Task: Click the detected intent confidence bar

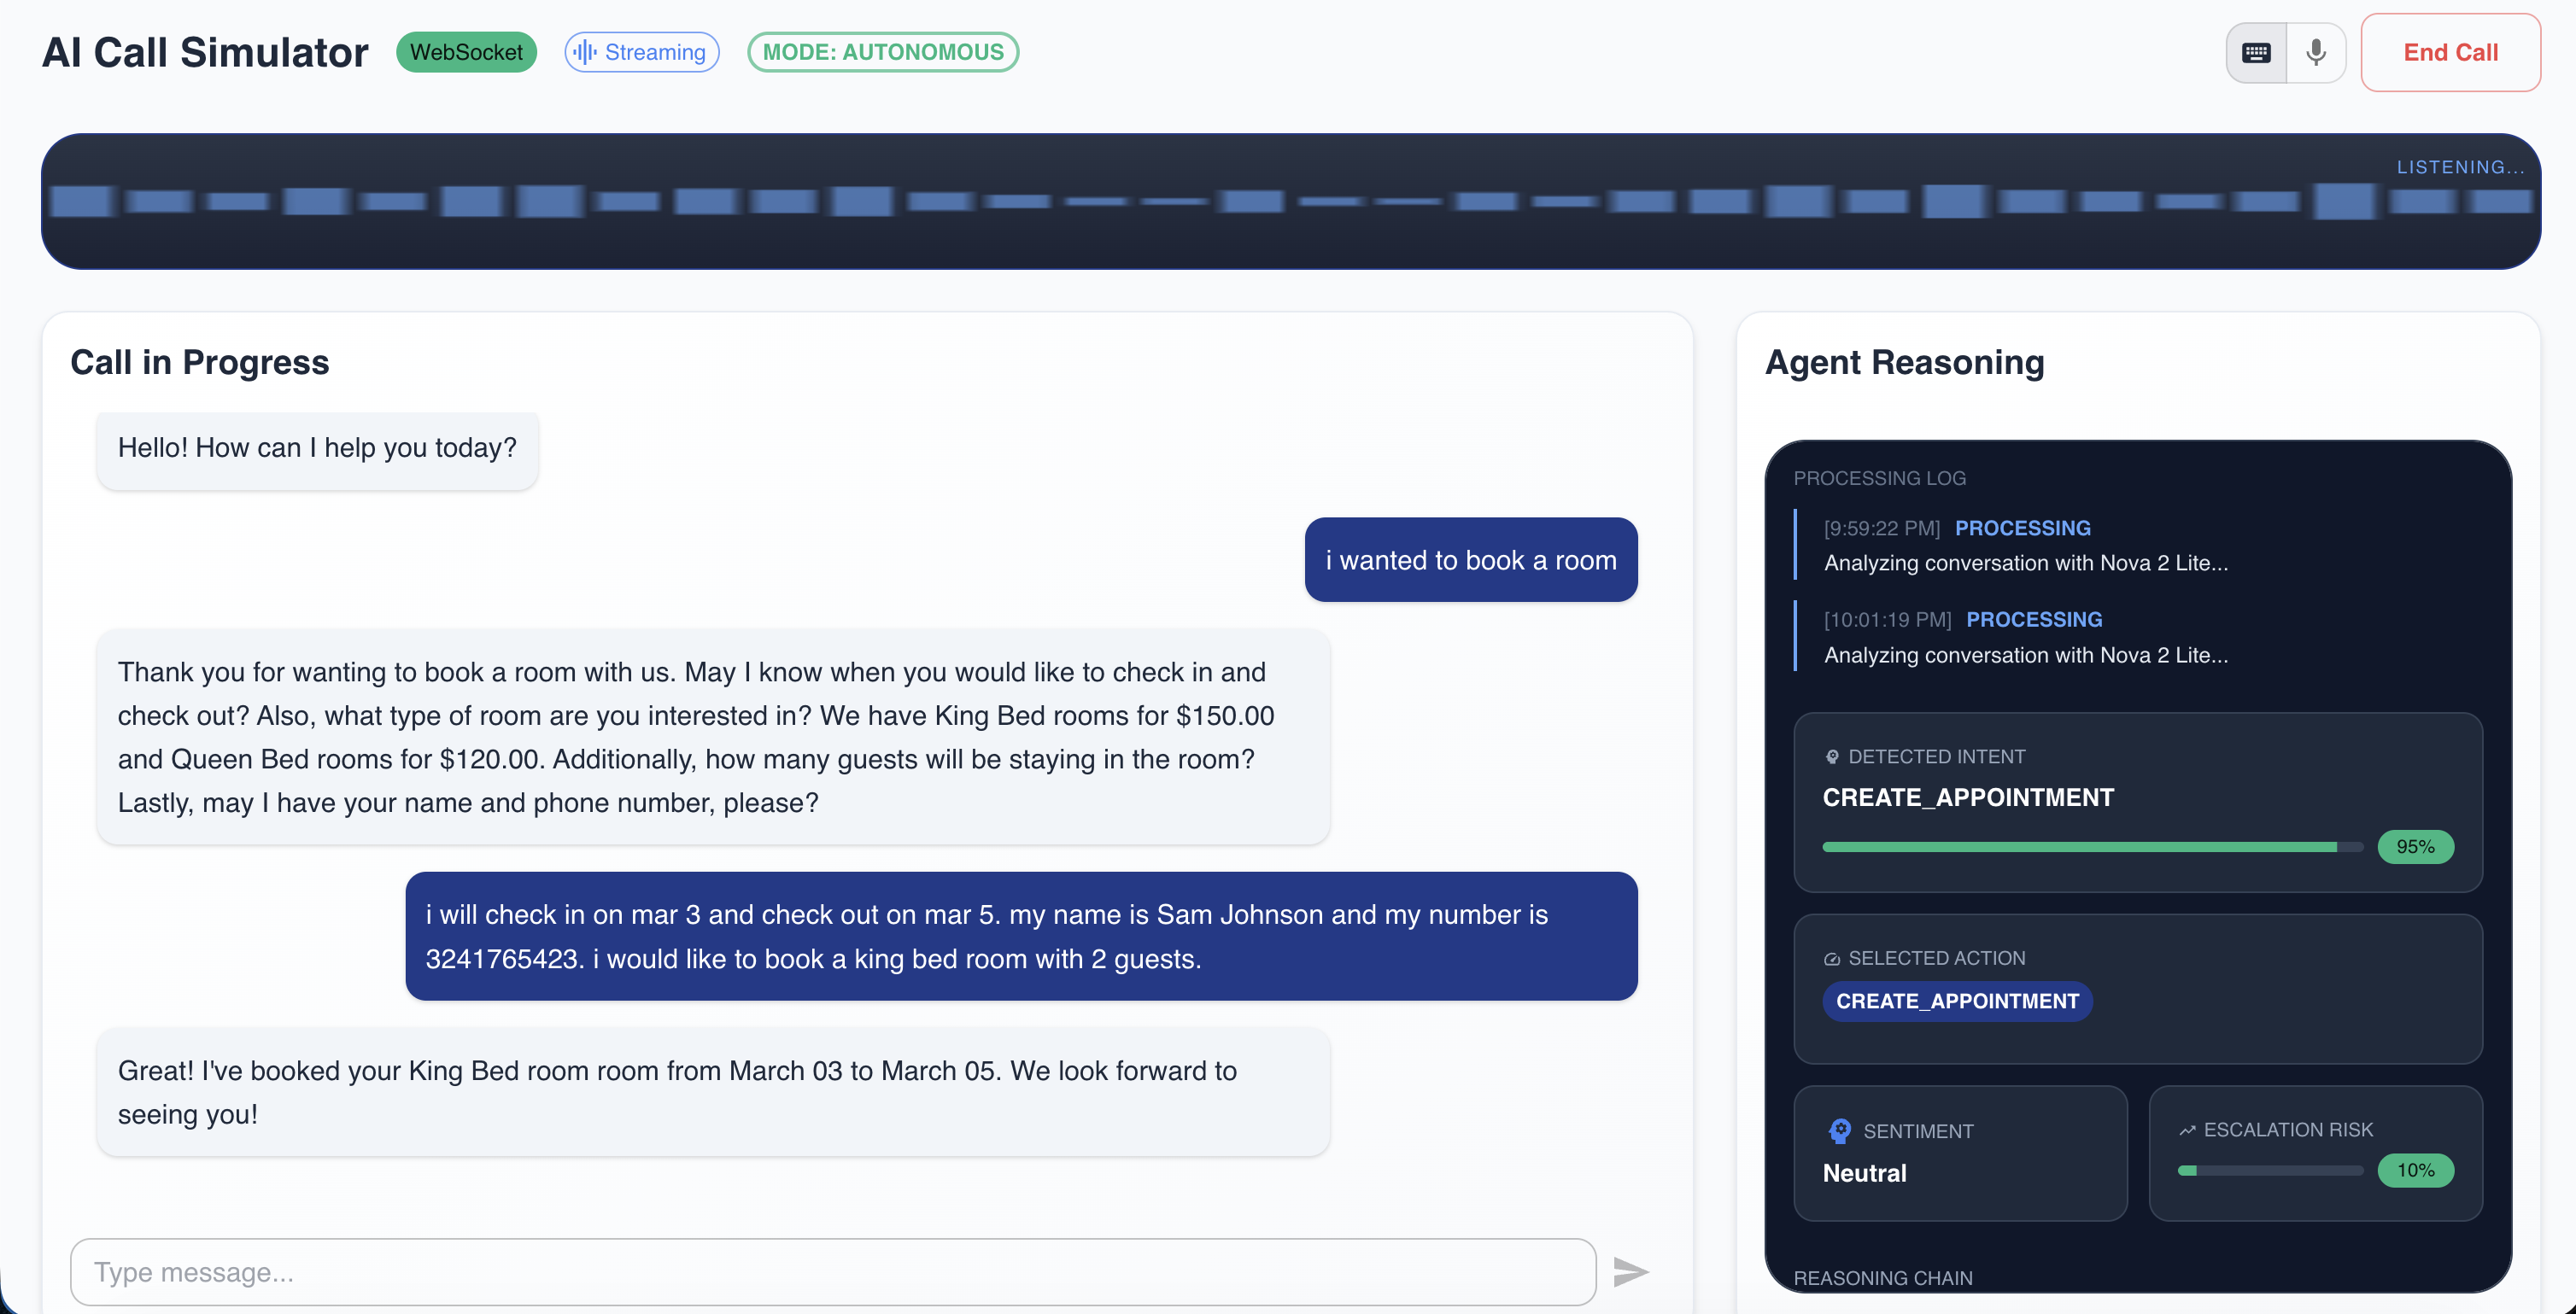Action: tap(2092, 847)
